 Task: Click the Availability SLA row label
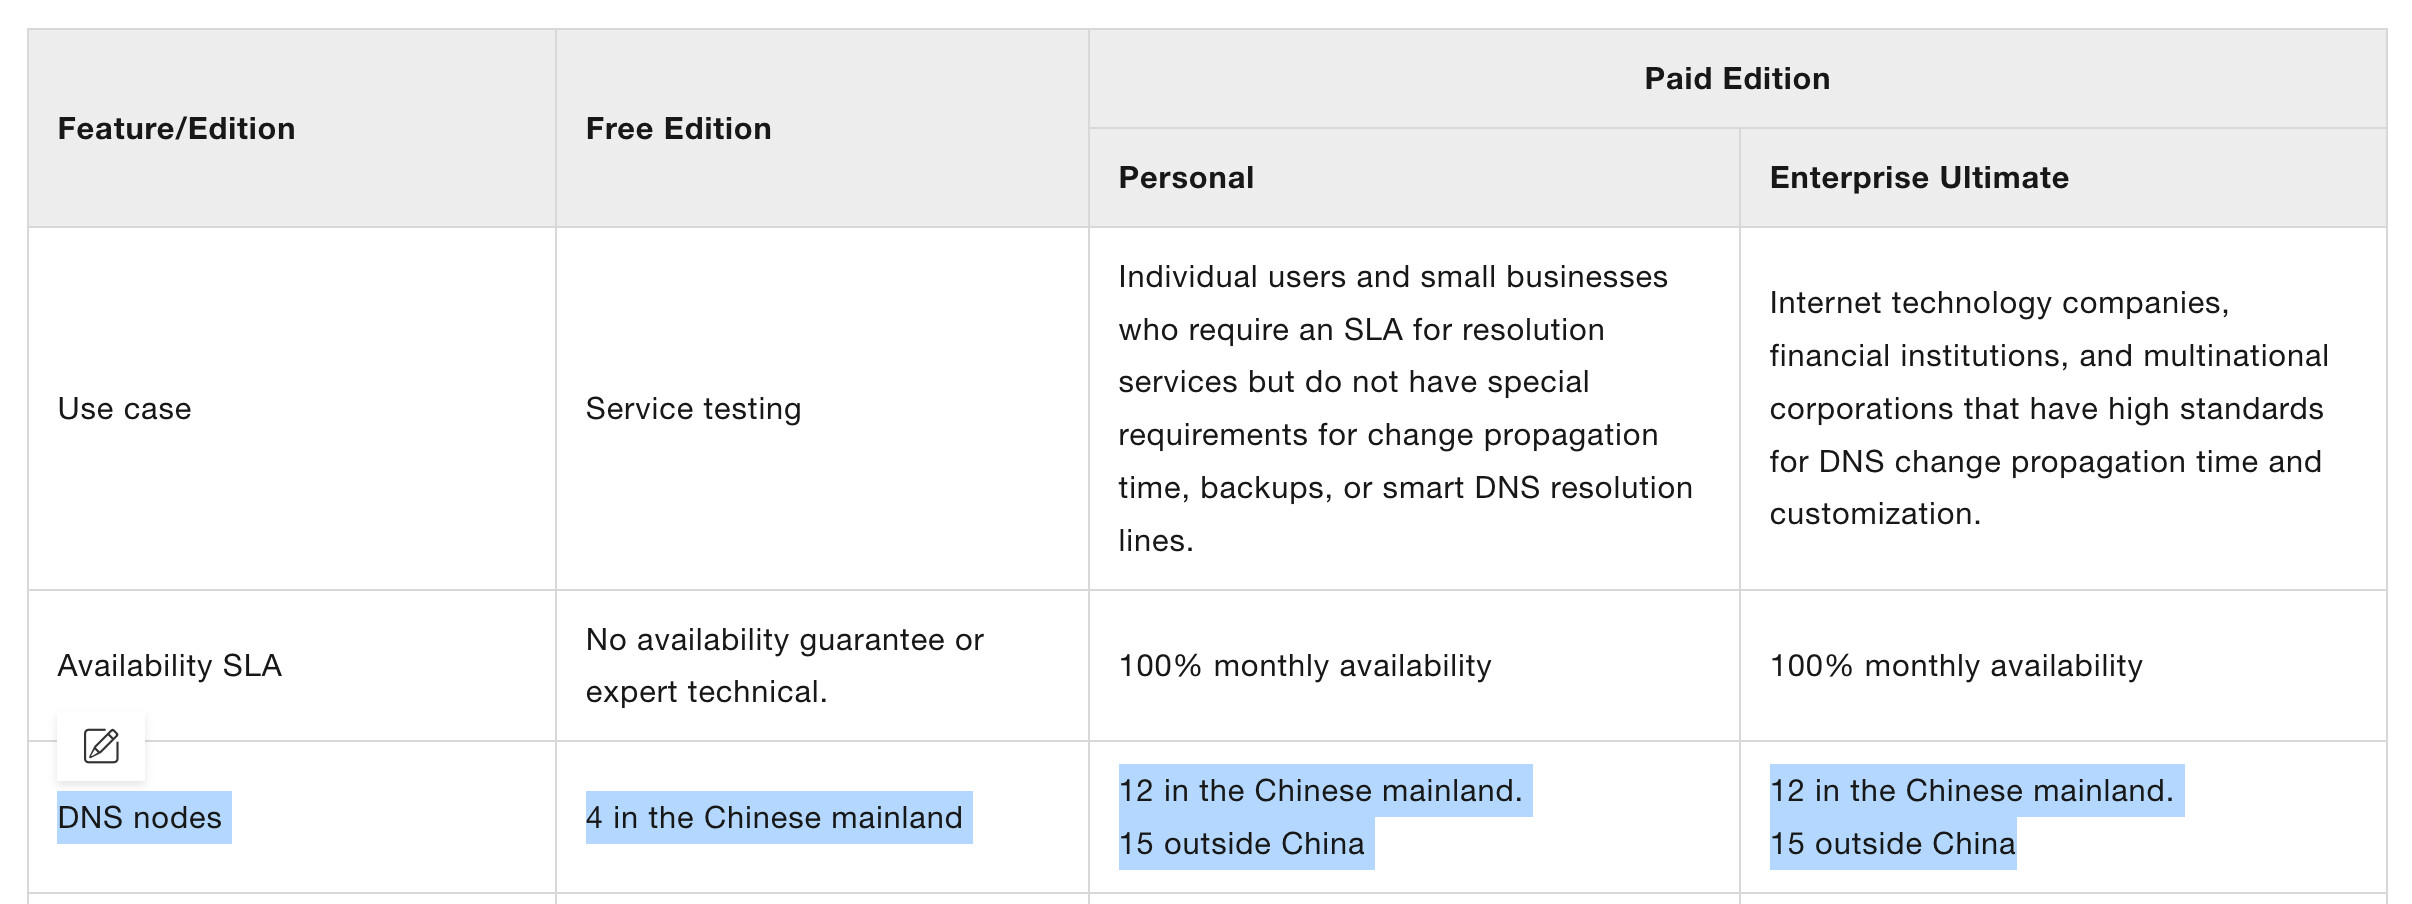(169, 666)
